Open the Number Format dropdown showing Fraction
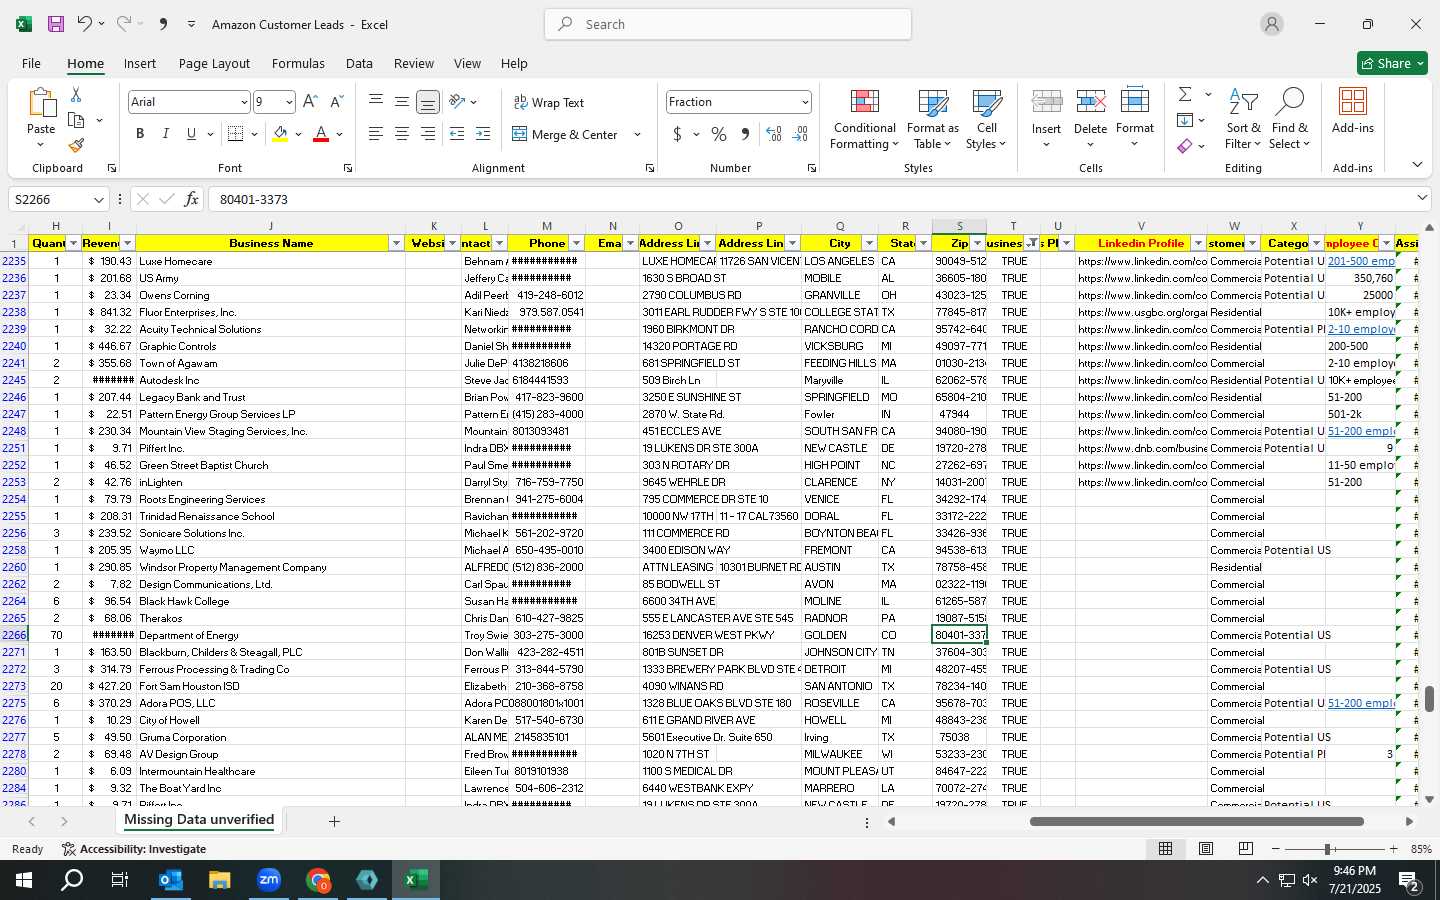The height and width of the screenshot is (900, 1440). tap(804, 102)
